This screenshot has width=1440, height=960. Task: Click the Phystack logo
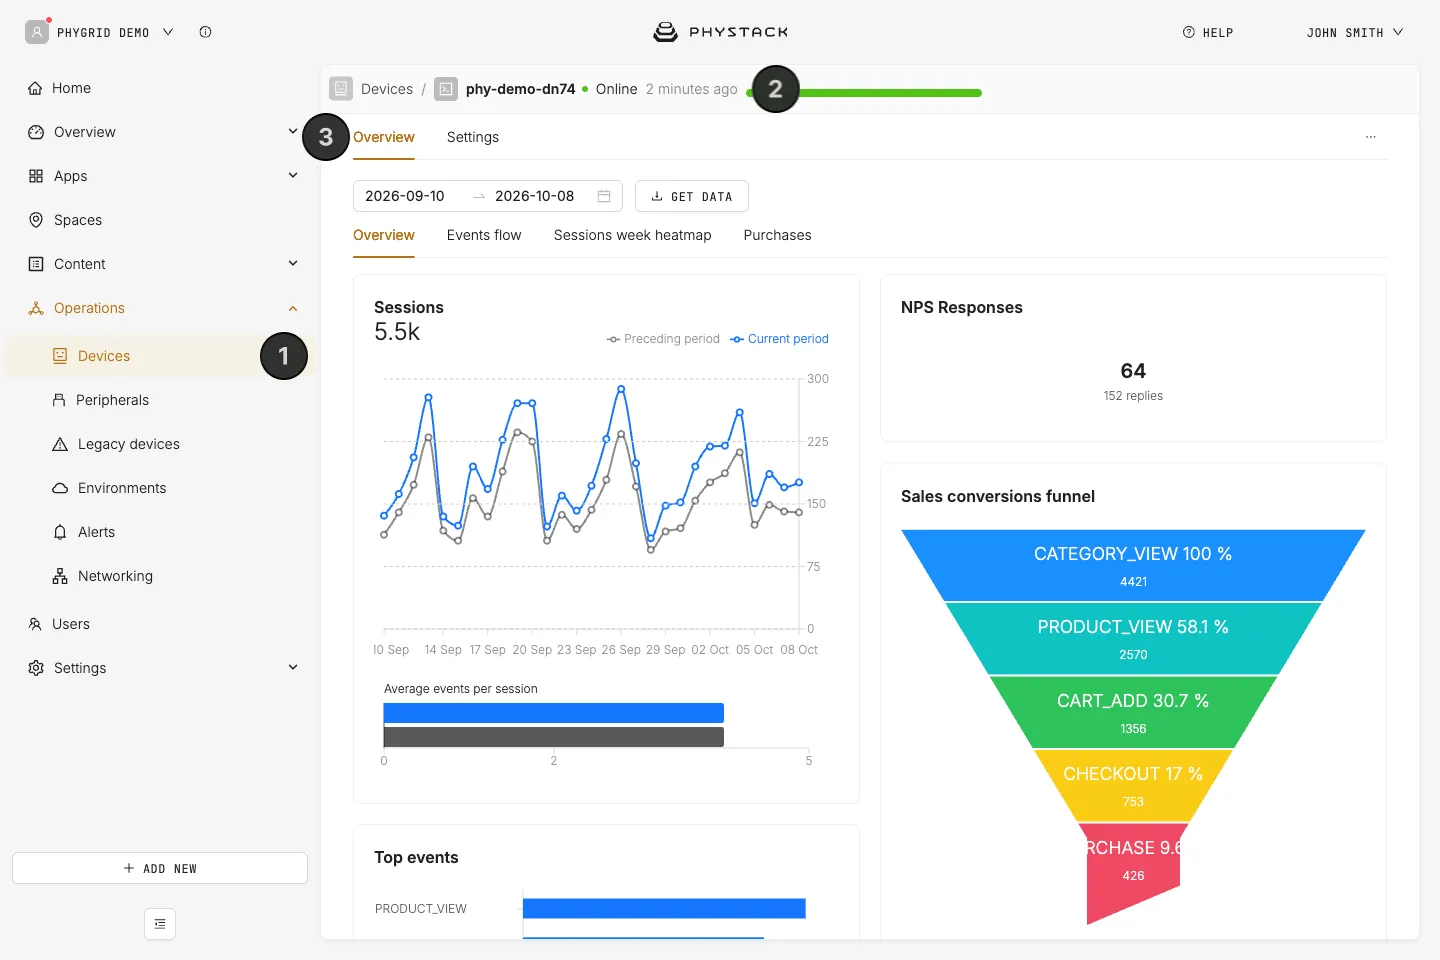tap(720, 32)
